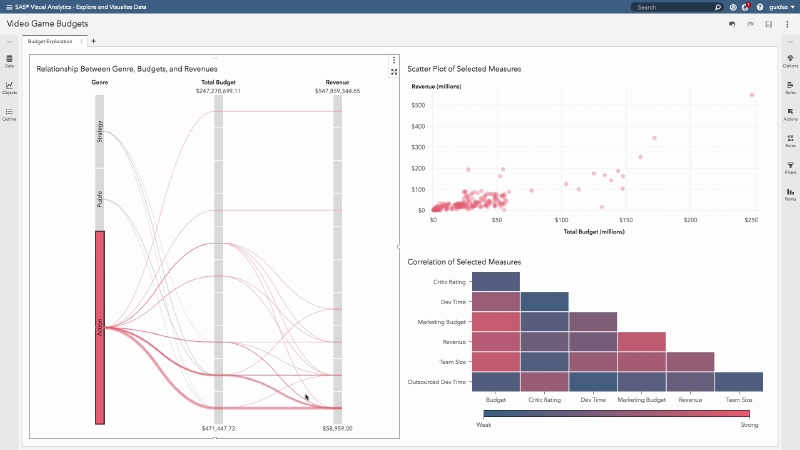Viewport: 800px width, 450px height.
Task: Select the Strategy genre segment
Action: pos(99,130)
